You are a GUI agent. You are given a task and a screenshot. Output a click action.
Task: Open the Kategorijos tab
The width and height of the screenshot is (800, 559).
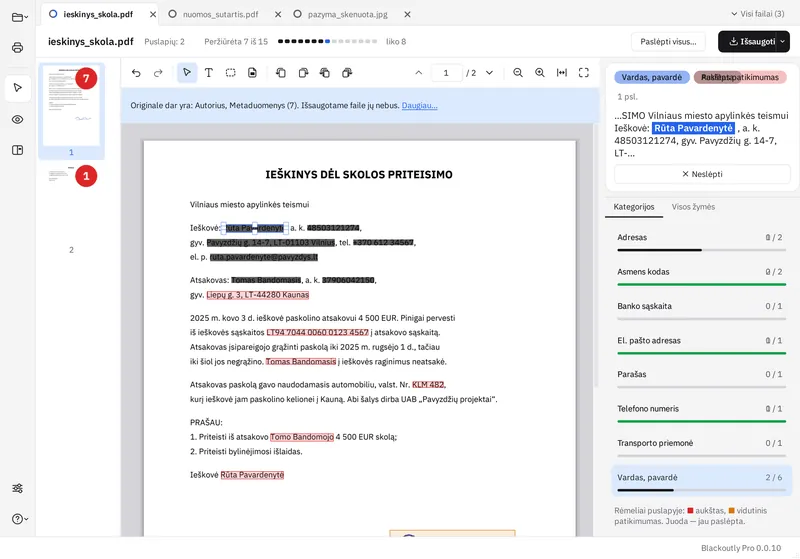tap(634, 207)
